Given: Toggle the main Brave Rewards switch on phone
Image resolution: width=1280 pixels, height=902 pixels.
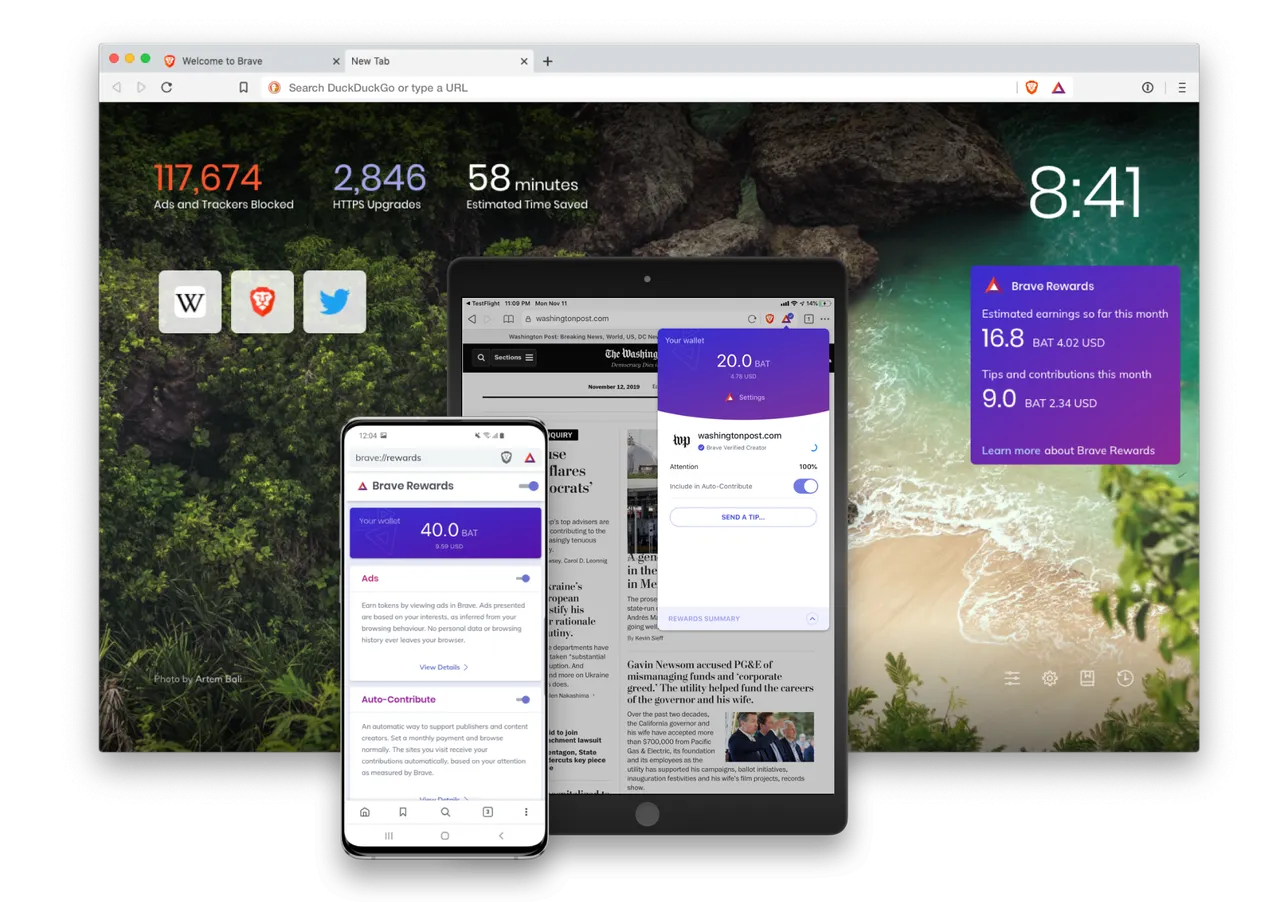Looking at the screenshot, I should coord(529,486).
